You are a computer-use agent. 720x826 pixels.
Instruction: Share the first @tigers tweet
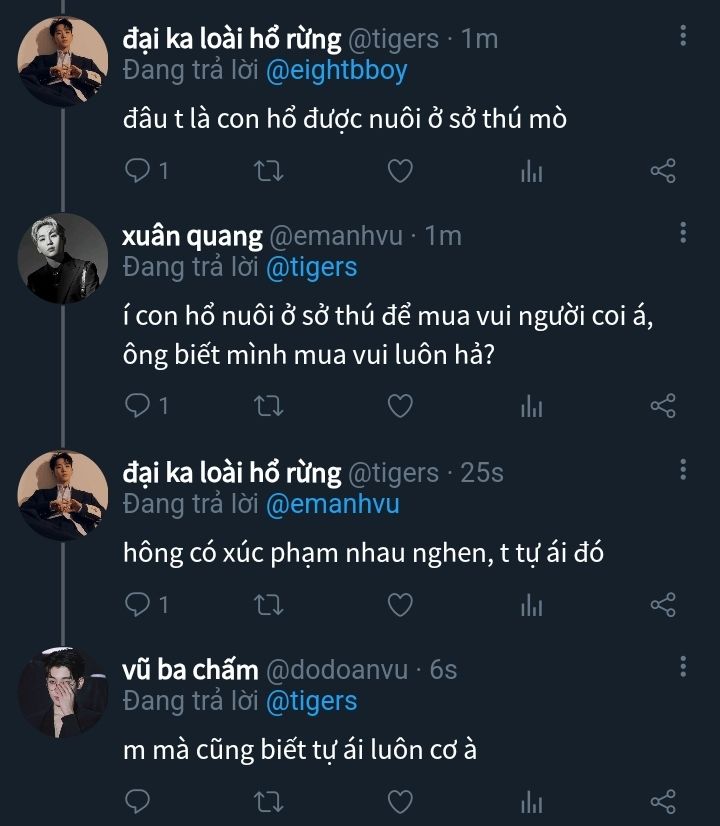tap(663, 172)
